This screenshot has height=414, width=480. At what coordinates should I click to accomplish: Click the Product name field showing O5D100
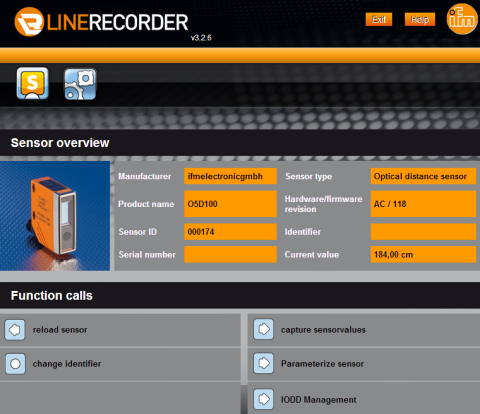coord(230,204)
